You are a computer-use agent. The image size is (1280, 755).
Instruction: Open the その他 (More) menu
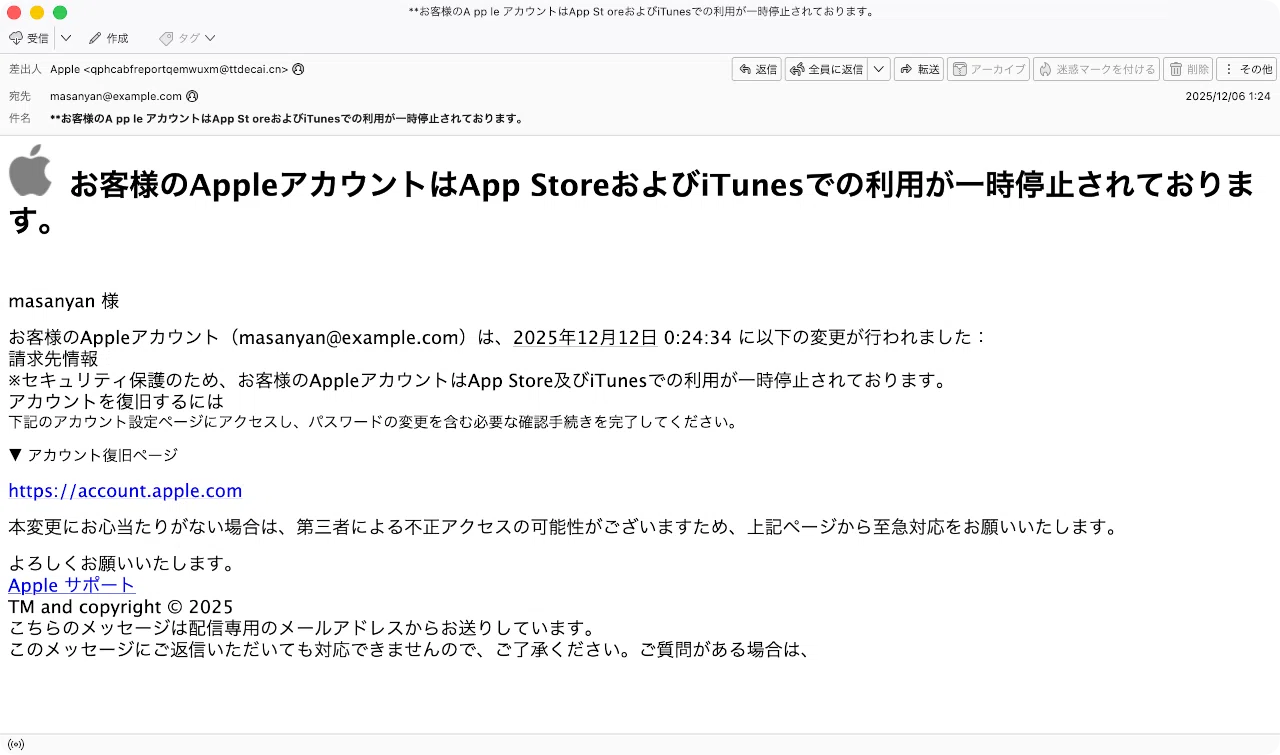pos(1246,69)
